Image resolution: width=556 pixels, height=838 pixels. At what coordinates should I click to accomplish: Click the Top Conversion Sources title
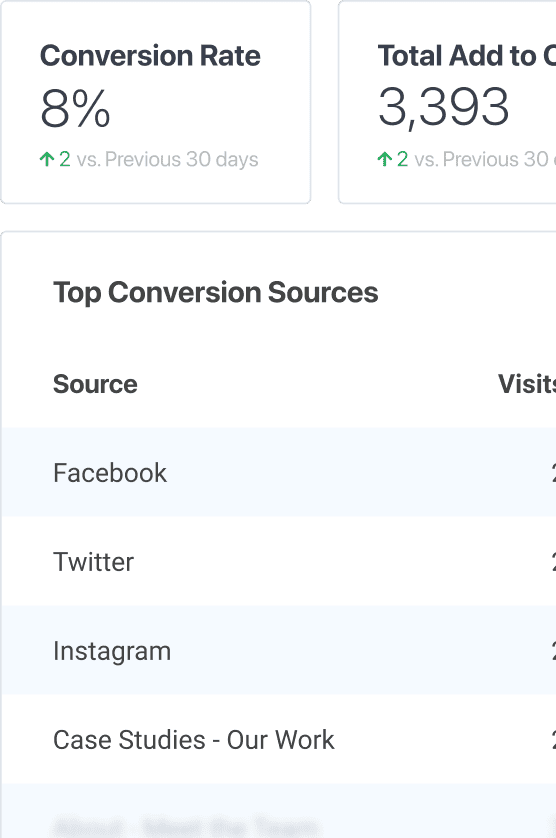click(x=215, y=292)
